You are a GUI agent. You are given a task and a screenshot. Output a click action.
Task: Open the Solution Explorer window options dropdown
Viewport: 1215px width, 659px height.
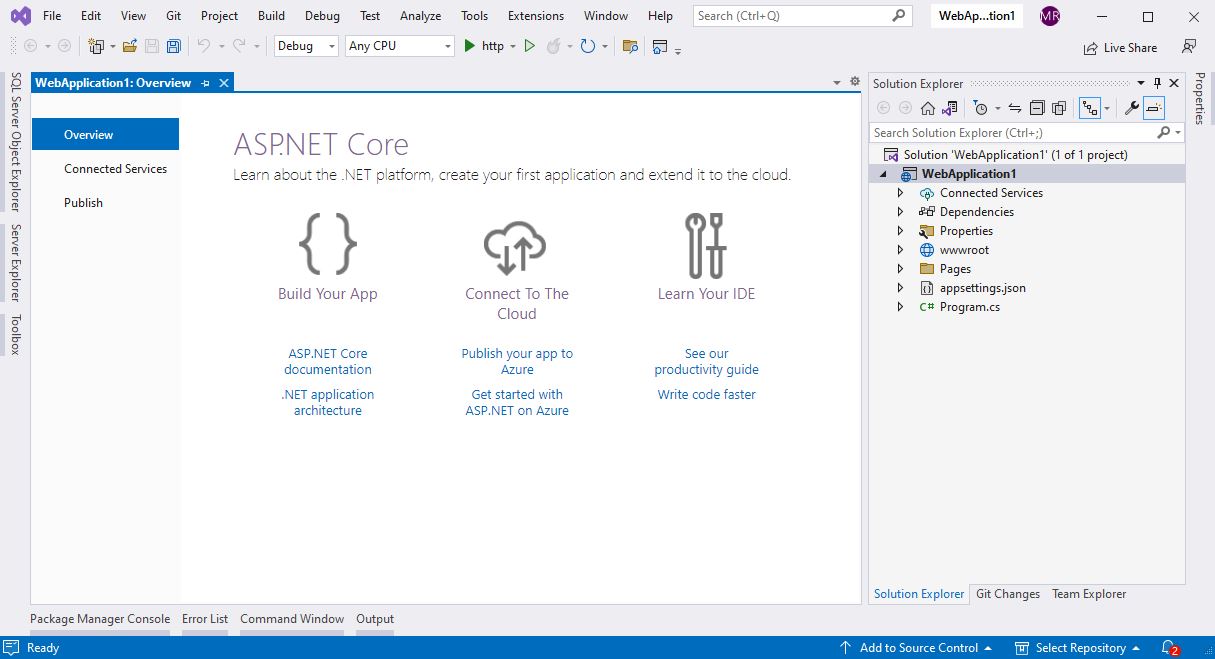[x=1143, y=83]
